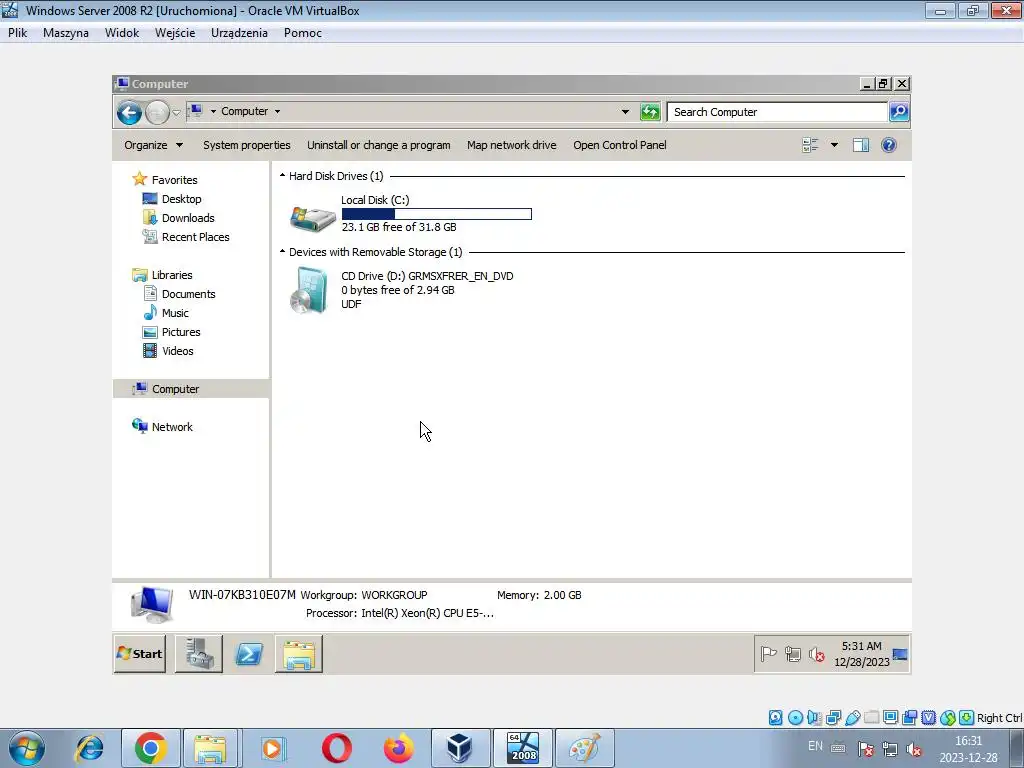This screenshot has width=1024, height=768.
Task: Open the Pomoc menu
Action: pos(302,33)
